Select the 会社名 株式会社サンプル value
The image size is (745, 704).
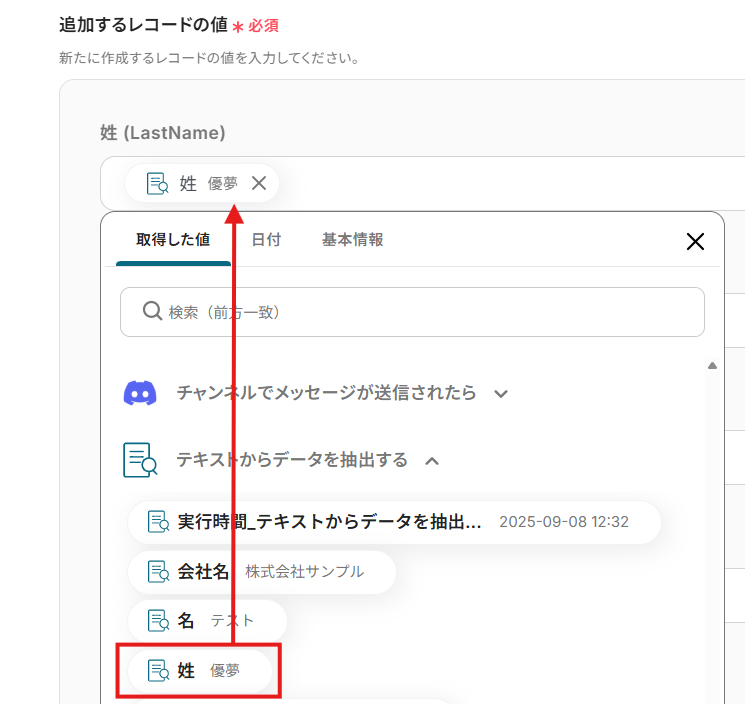point(262,571)
